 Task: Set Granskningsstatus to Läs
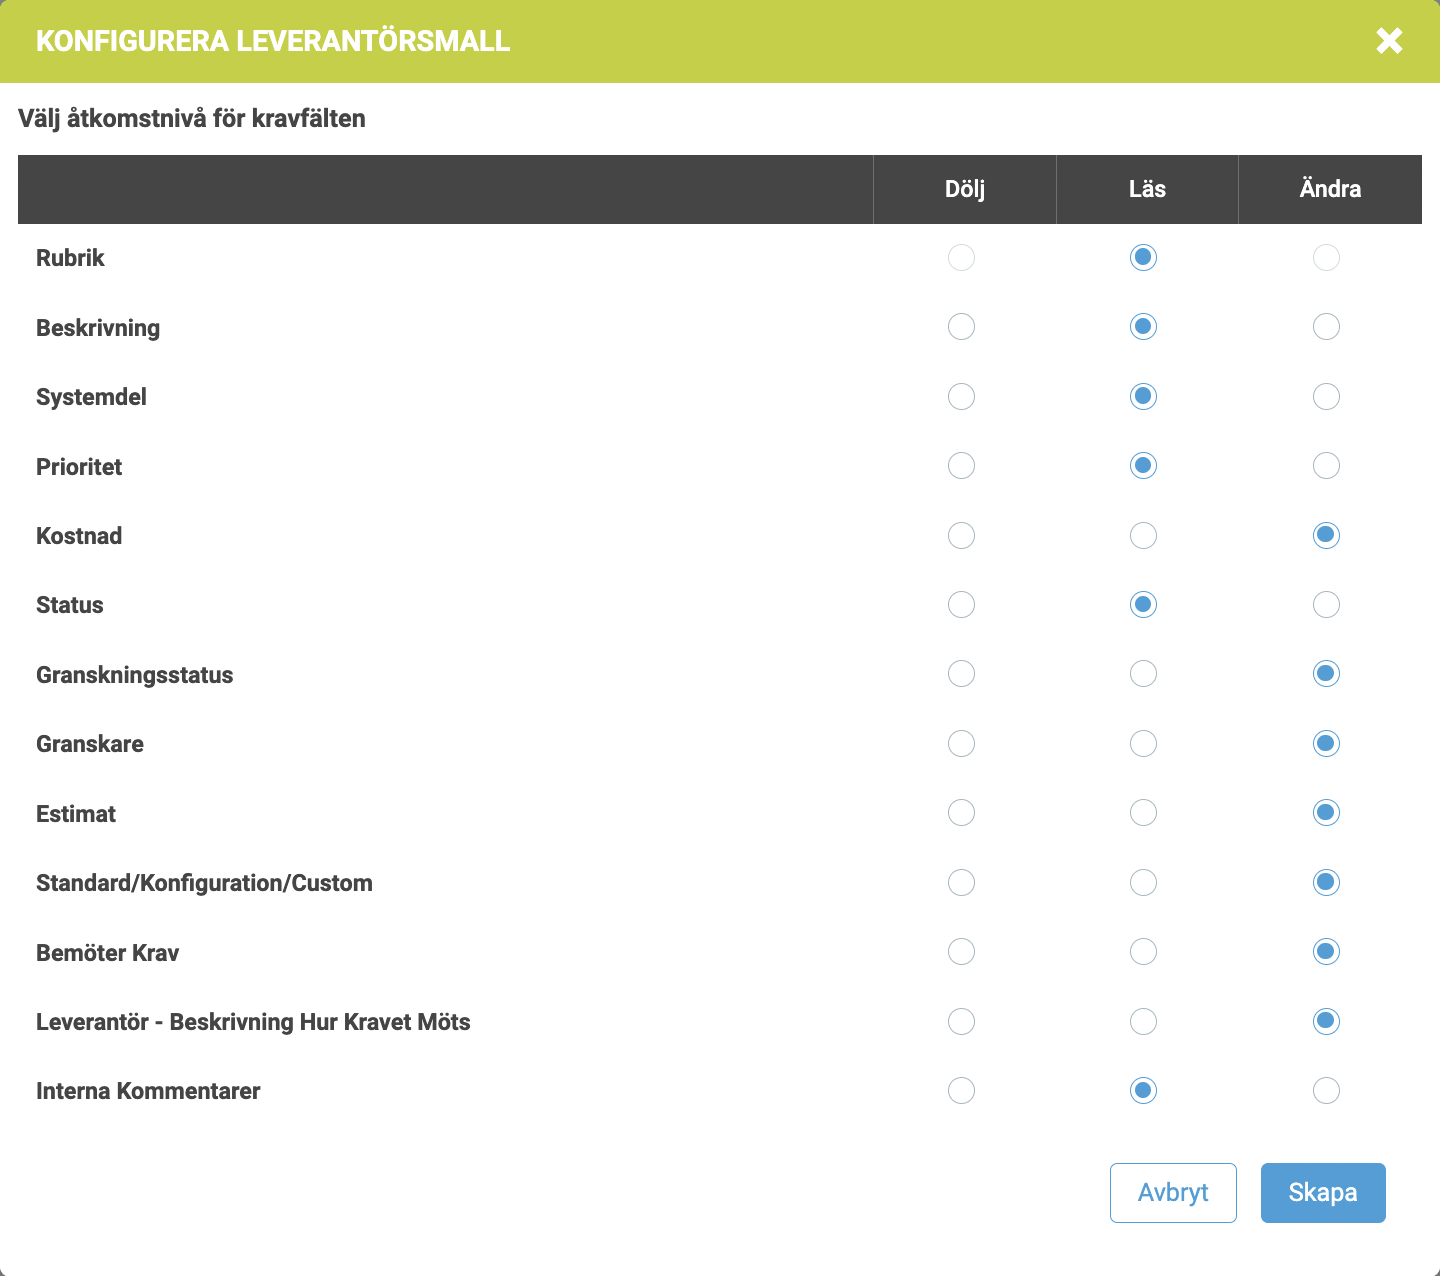(1143, 674)
